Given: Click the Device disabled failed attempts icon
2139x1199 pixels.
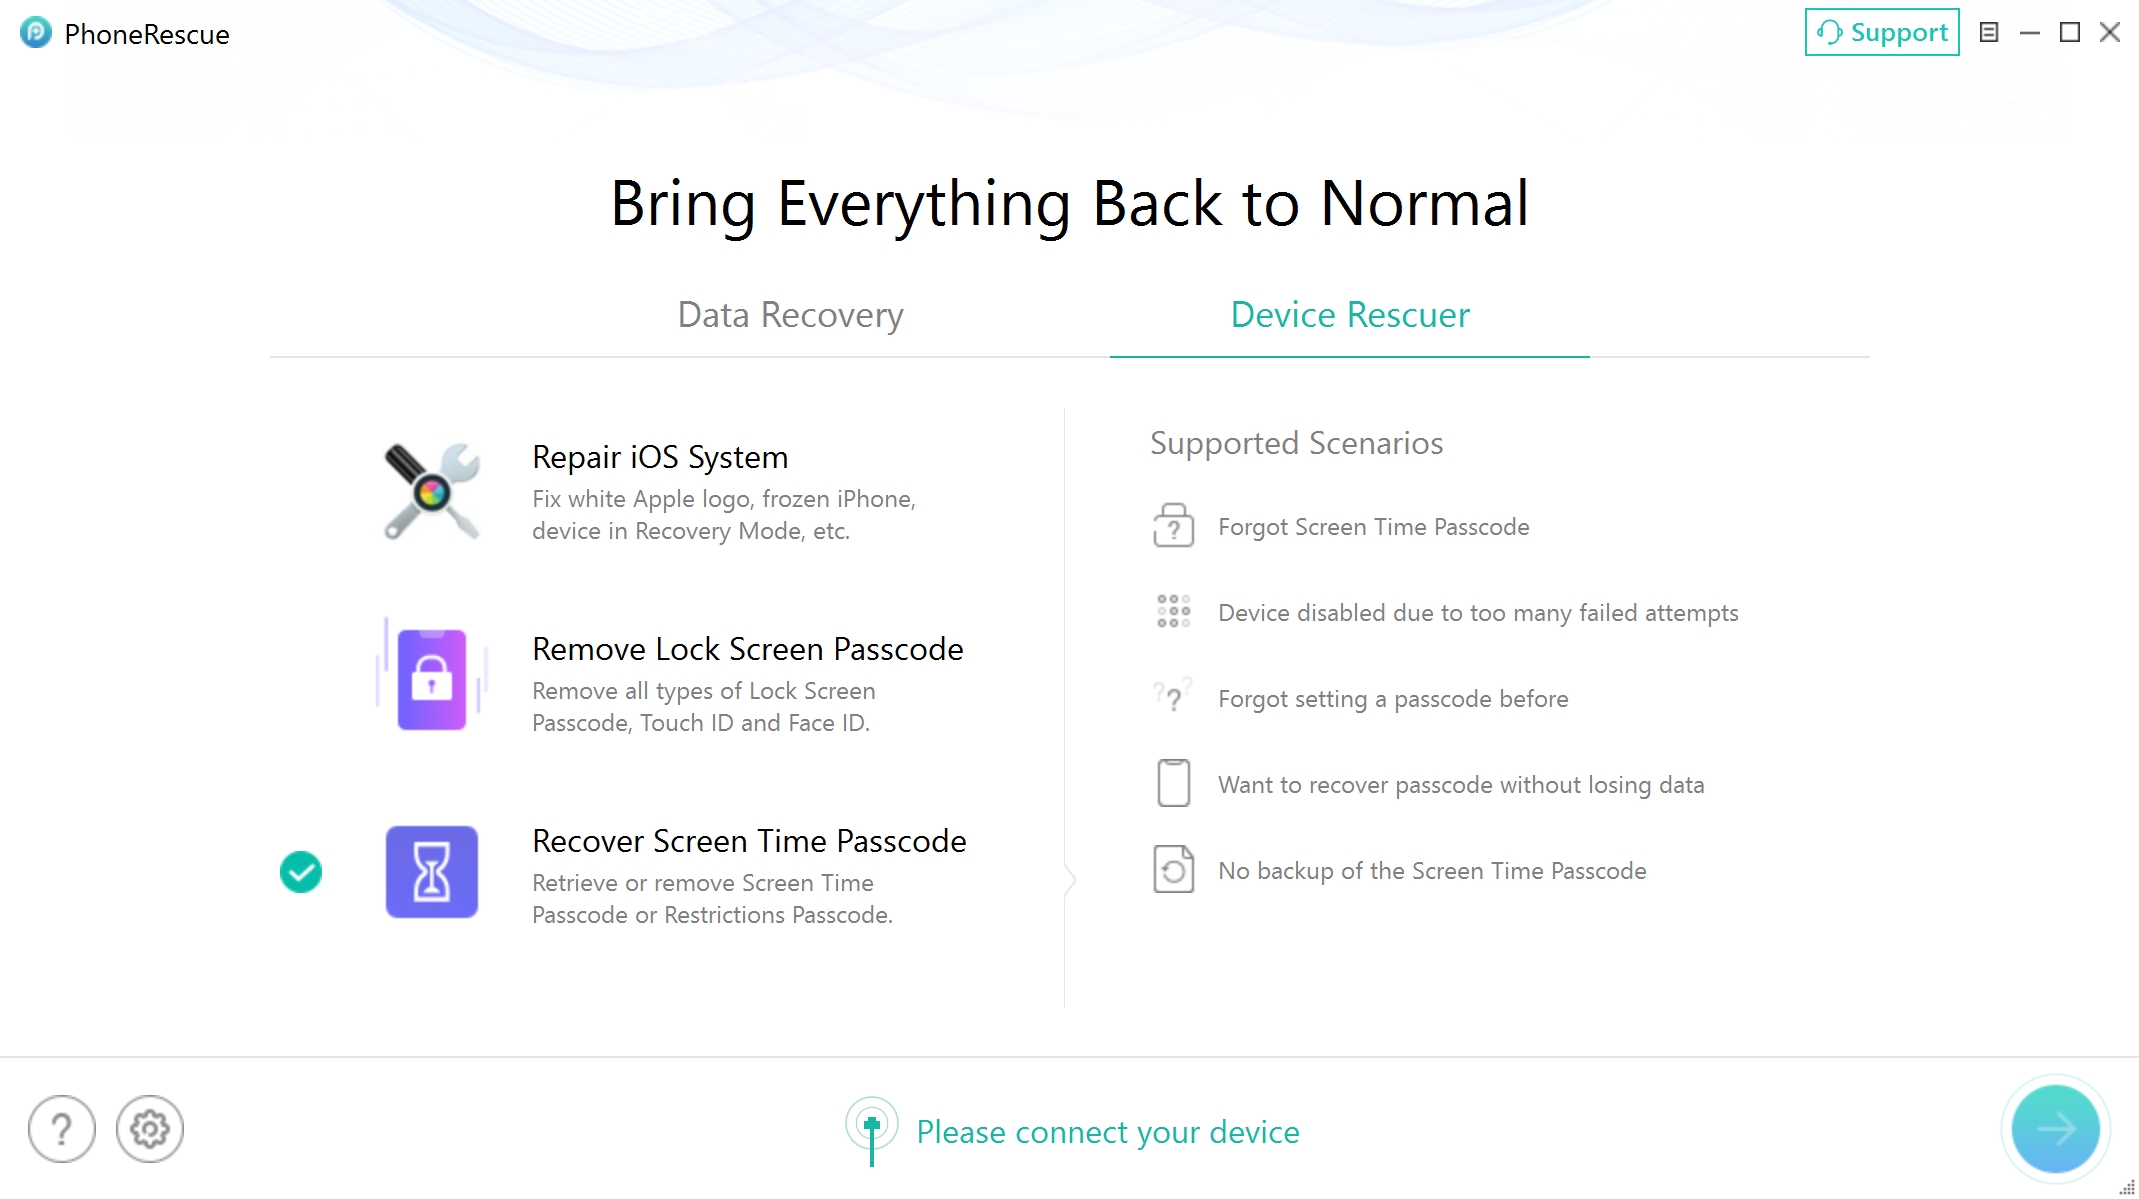Looking at the screenshot, I should (1172, 610).
